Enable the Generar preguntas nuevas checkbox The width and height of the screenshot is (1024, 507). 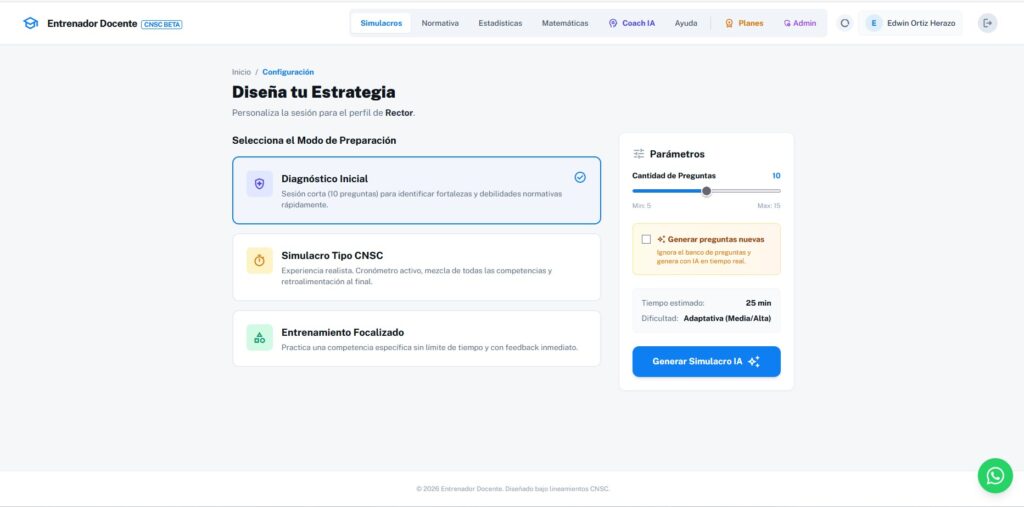(x=646, y=239)
